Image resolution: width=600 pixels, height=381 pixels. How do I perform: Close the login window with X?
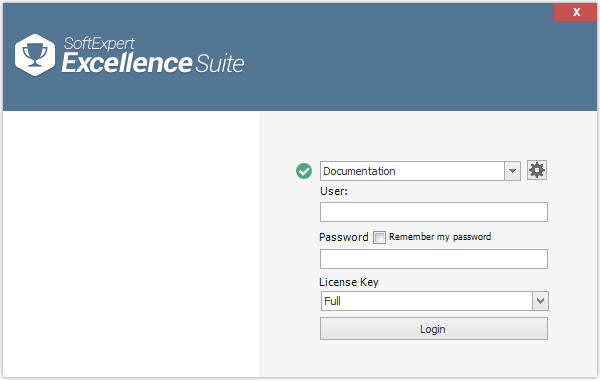(x=576, y=12)
